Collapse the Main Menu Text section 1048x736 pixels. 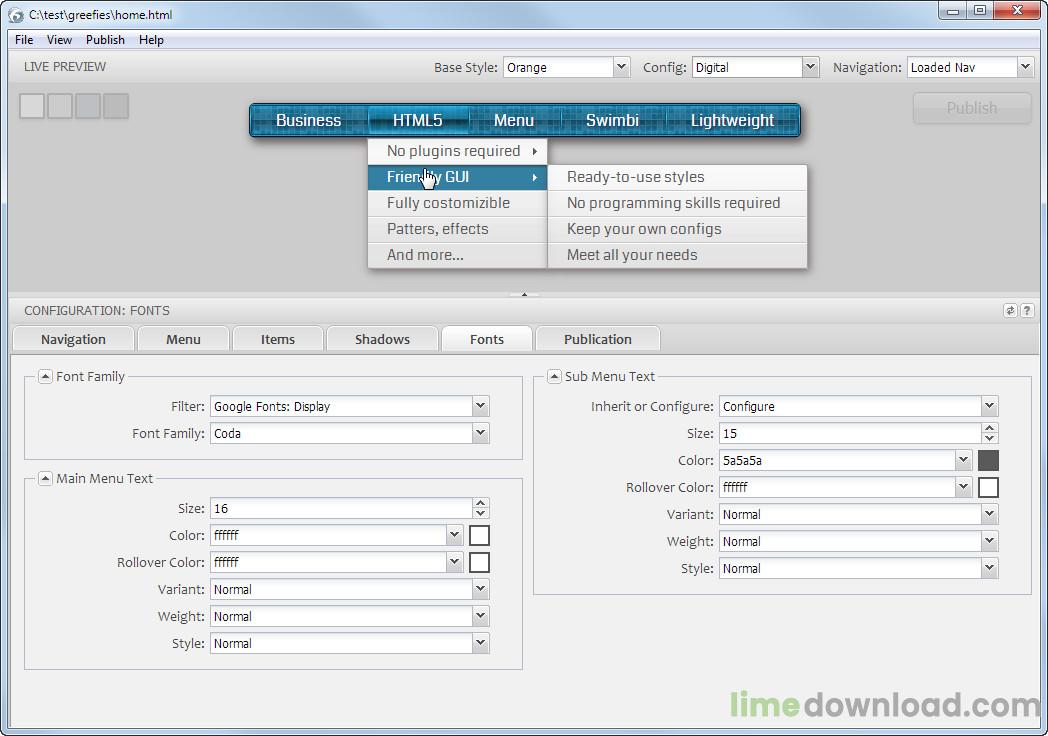pos(45,478)
